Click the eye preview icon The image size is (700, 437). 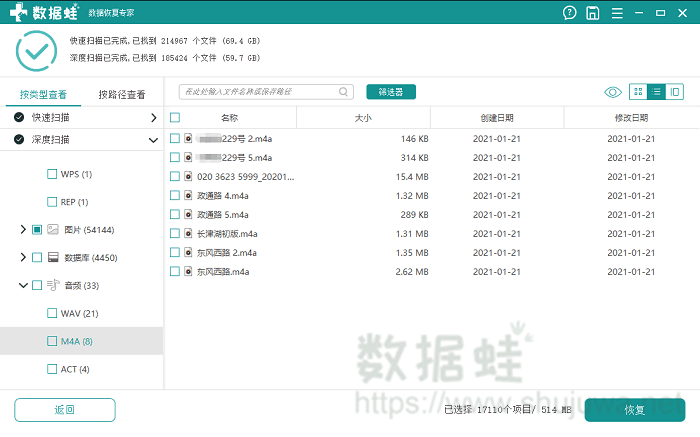pyautogui.click(x=613, y=92)
